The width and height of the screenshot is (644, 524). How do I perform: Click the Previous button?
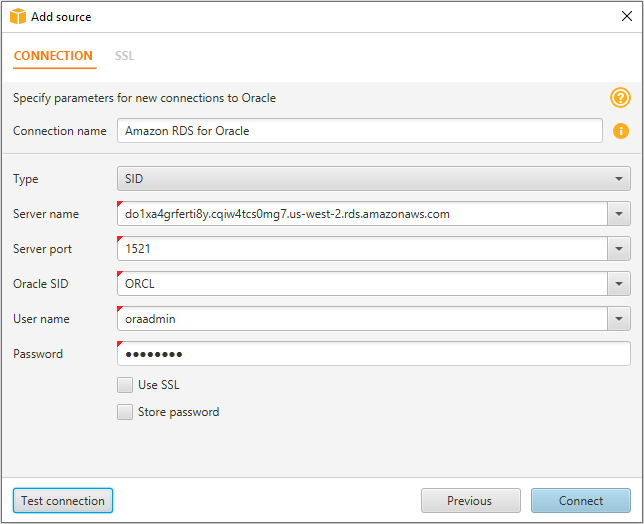tap(470, 501)
